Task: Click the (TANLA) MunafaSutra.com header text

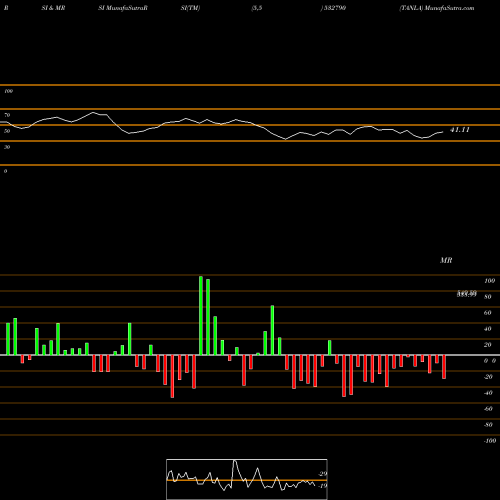Action: [x=437, y=8]
